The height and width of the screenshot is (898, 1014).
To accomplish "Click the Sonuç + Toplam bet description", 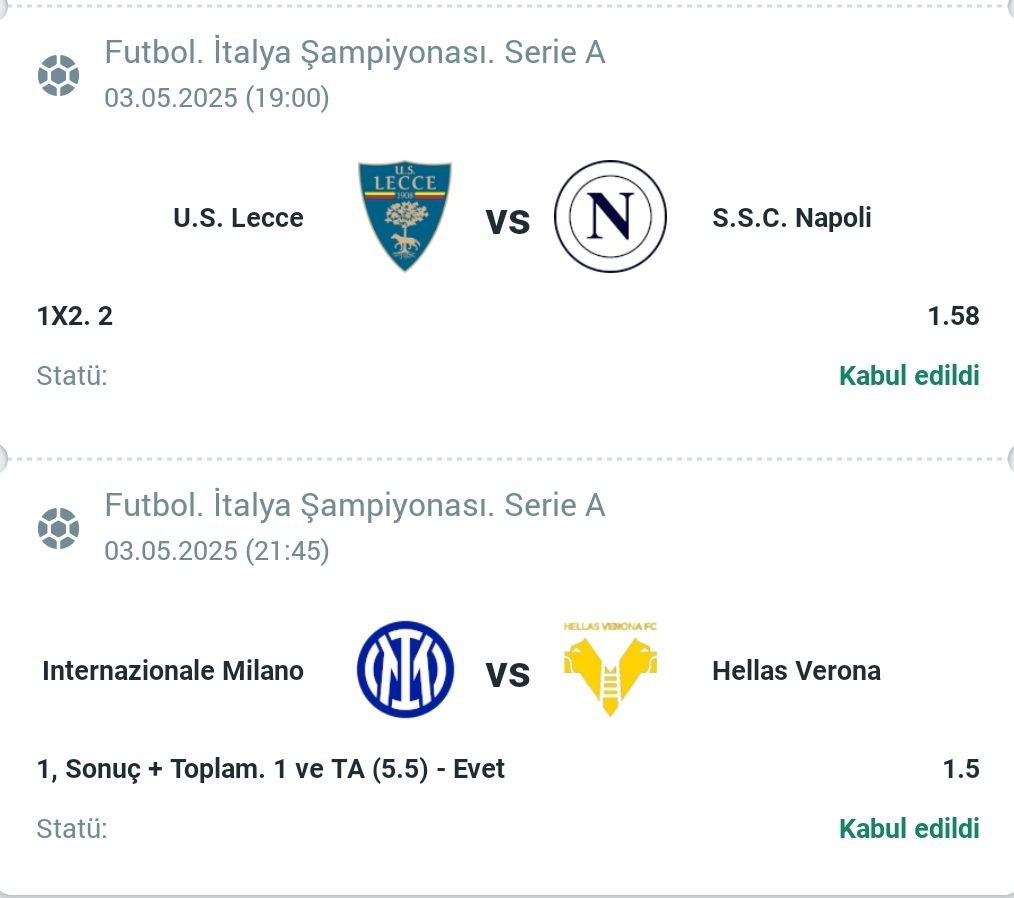I will (270, 769).
